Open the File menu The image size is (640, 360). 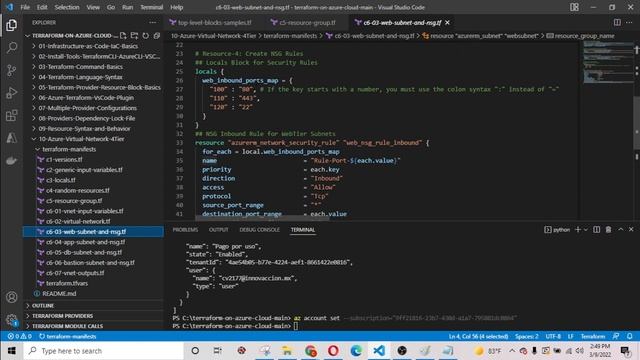click(25, 7)
